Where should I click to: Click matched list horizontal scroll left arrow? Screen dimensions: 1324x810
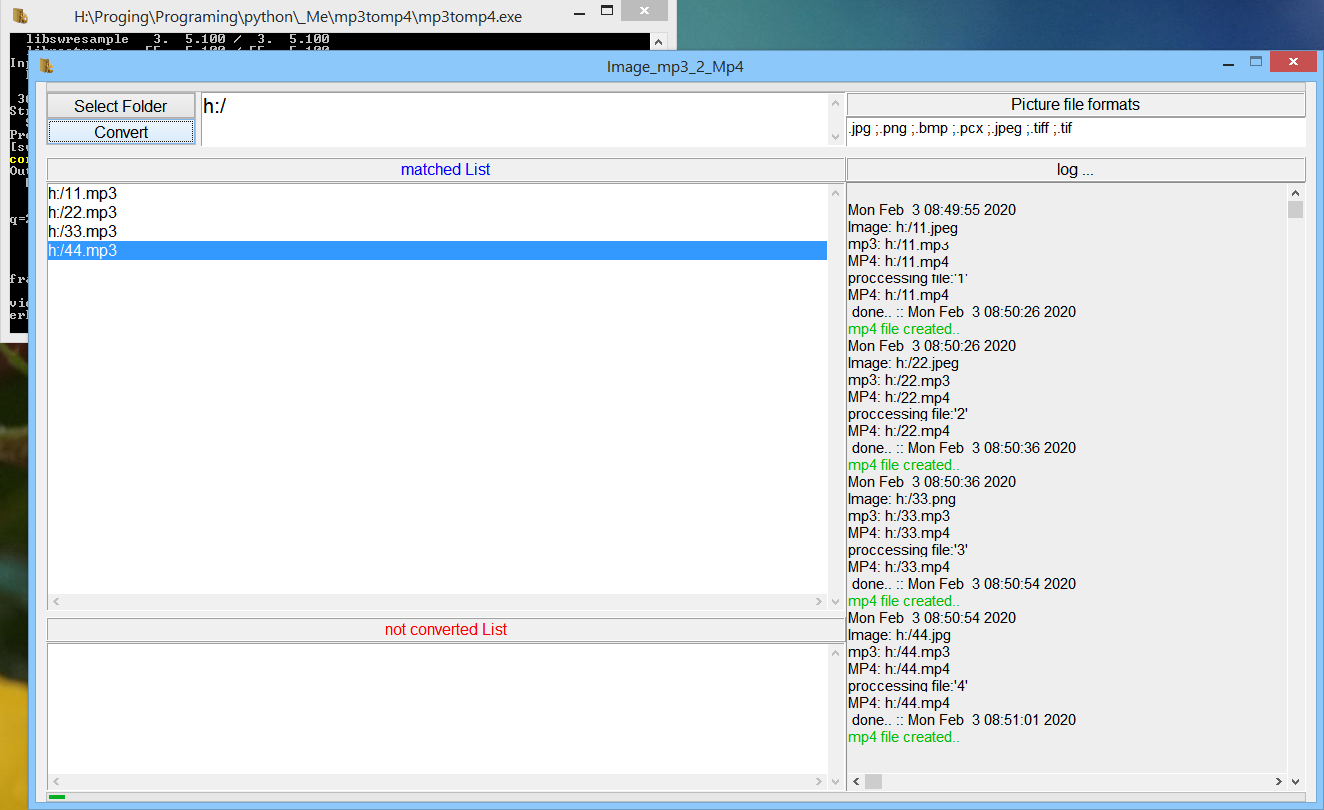pos(56,602)
